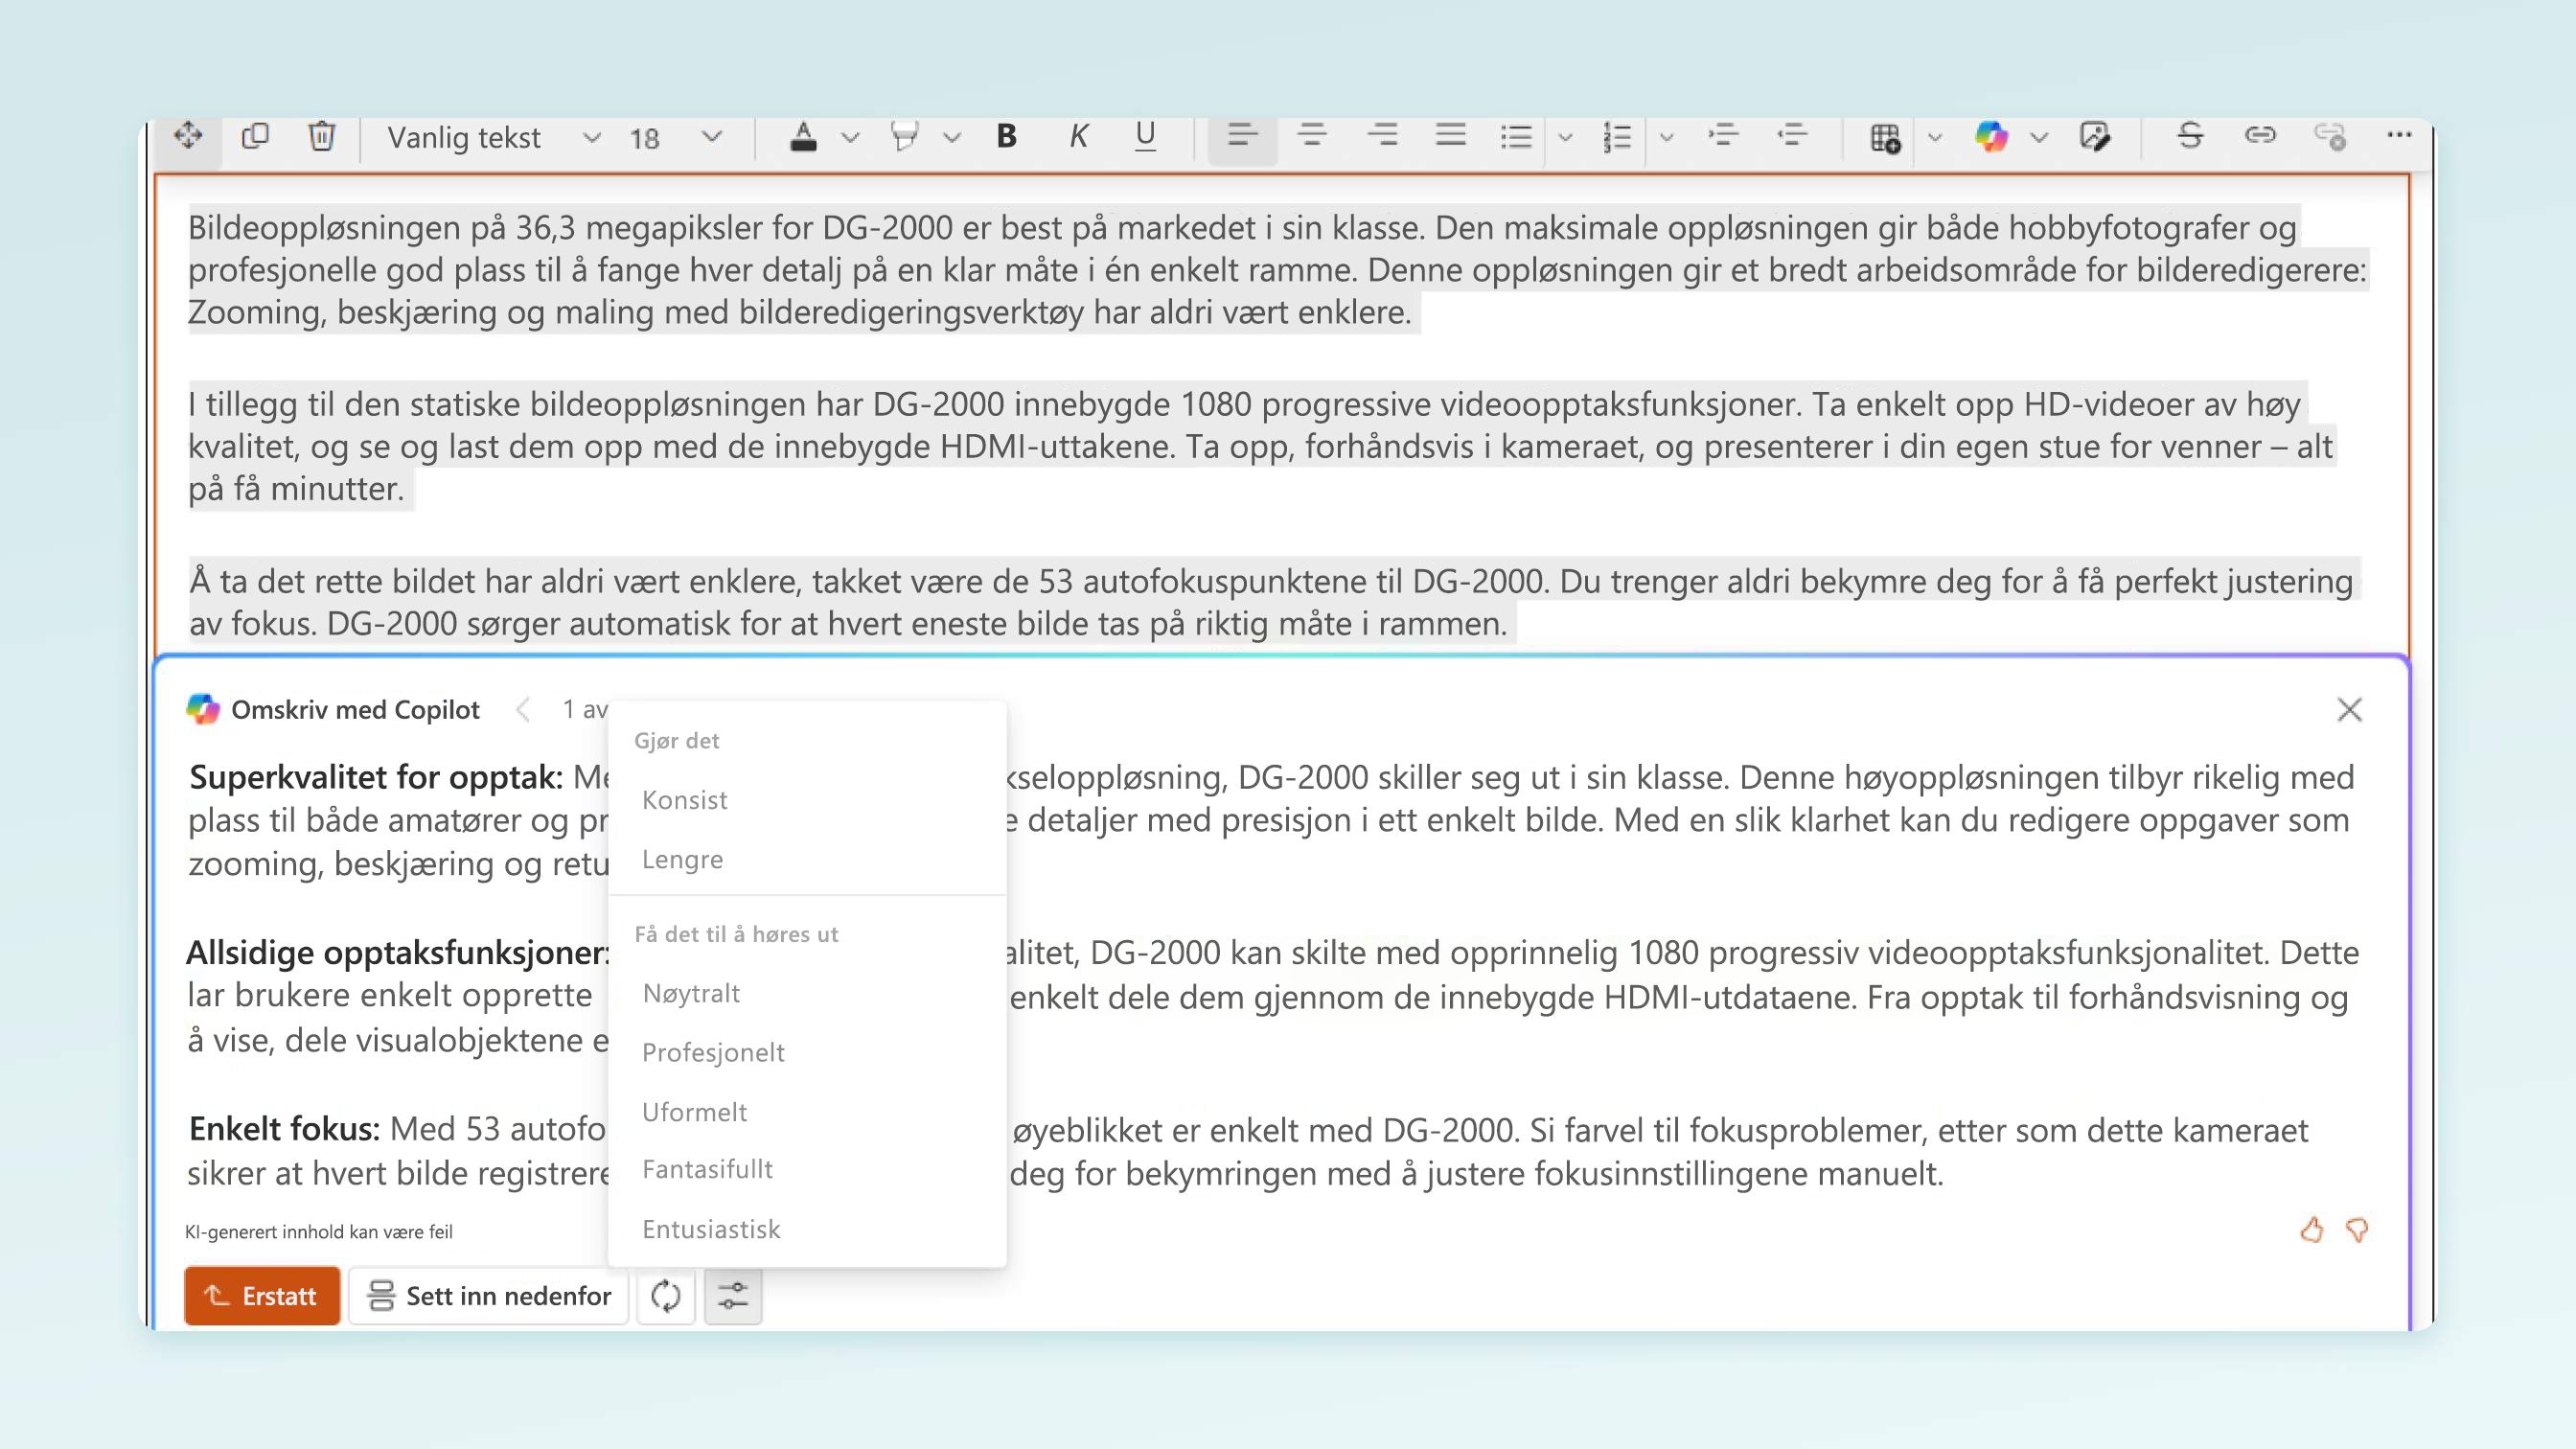This screenshot has width=2576, height=1449.
Task: Regenerate the Copilot suggestion
Action: [x=666, y=1296]
